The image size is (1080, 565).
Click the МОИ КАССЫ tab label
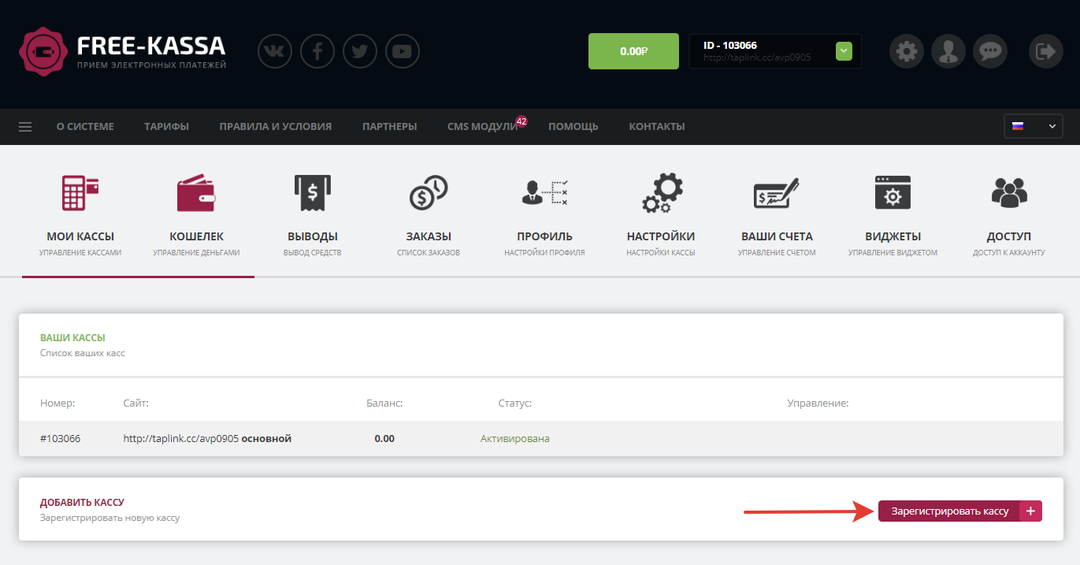point(80,236)
